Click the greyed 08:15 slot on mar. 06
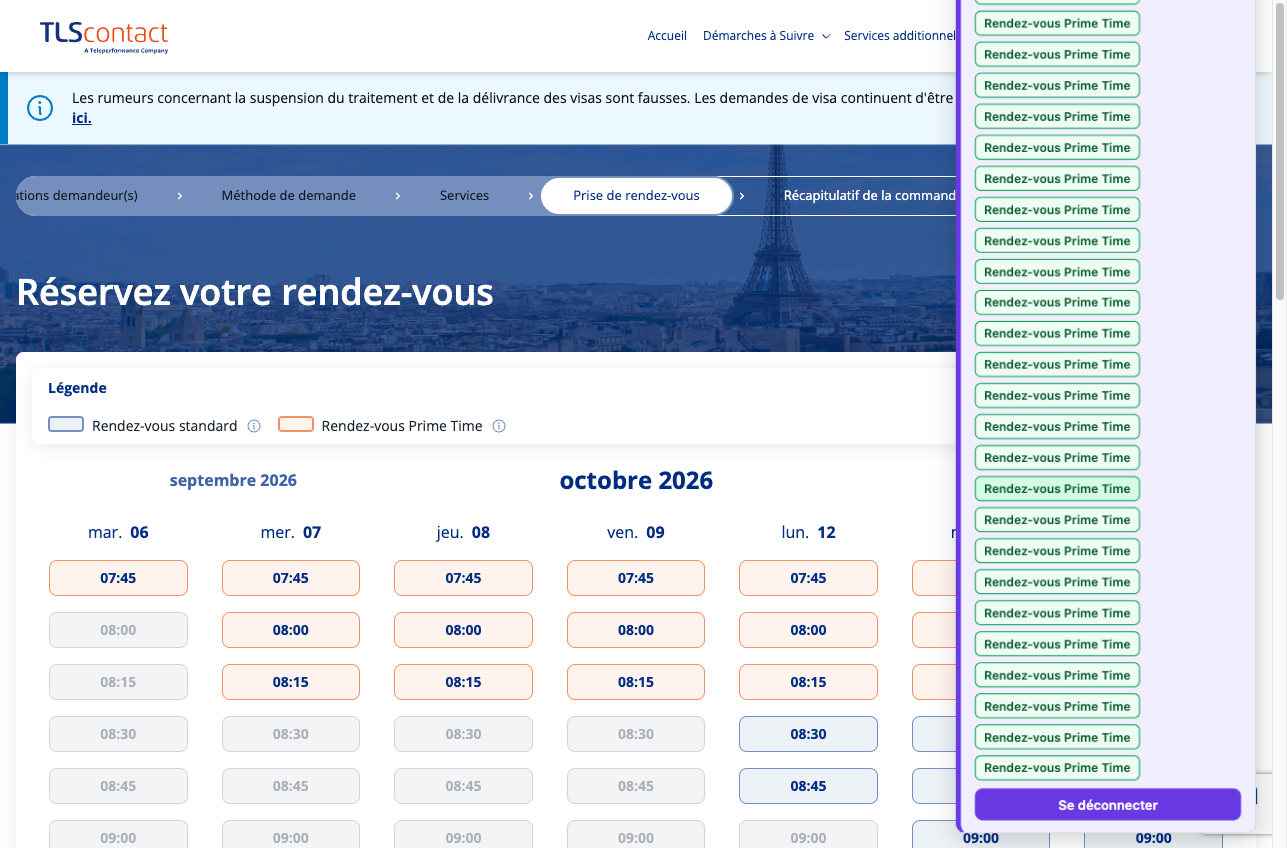Screen dimensions: 1287x848 pyautogui.click(x=118, y=682)
